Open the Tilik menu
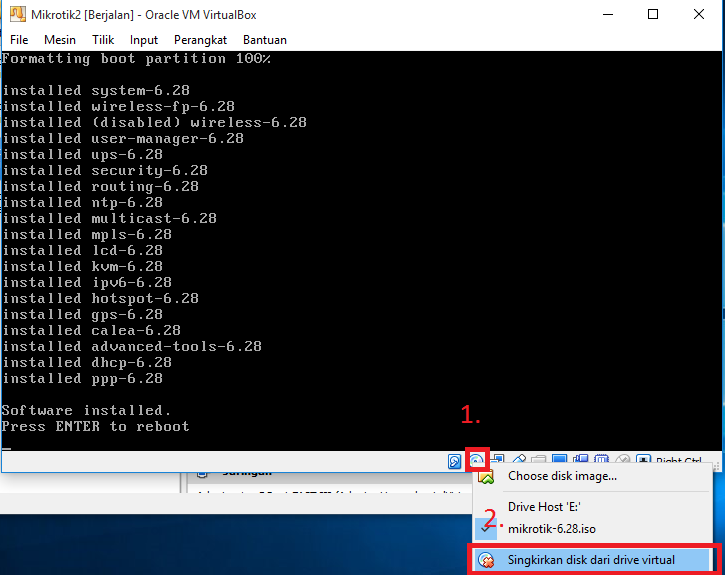725x575 pixels. point(103,40)
